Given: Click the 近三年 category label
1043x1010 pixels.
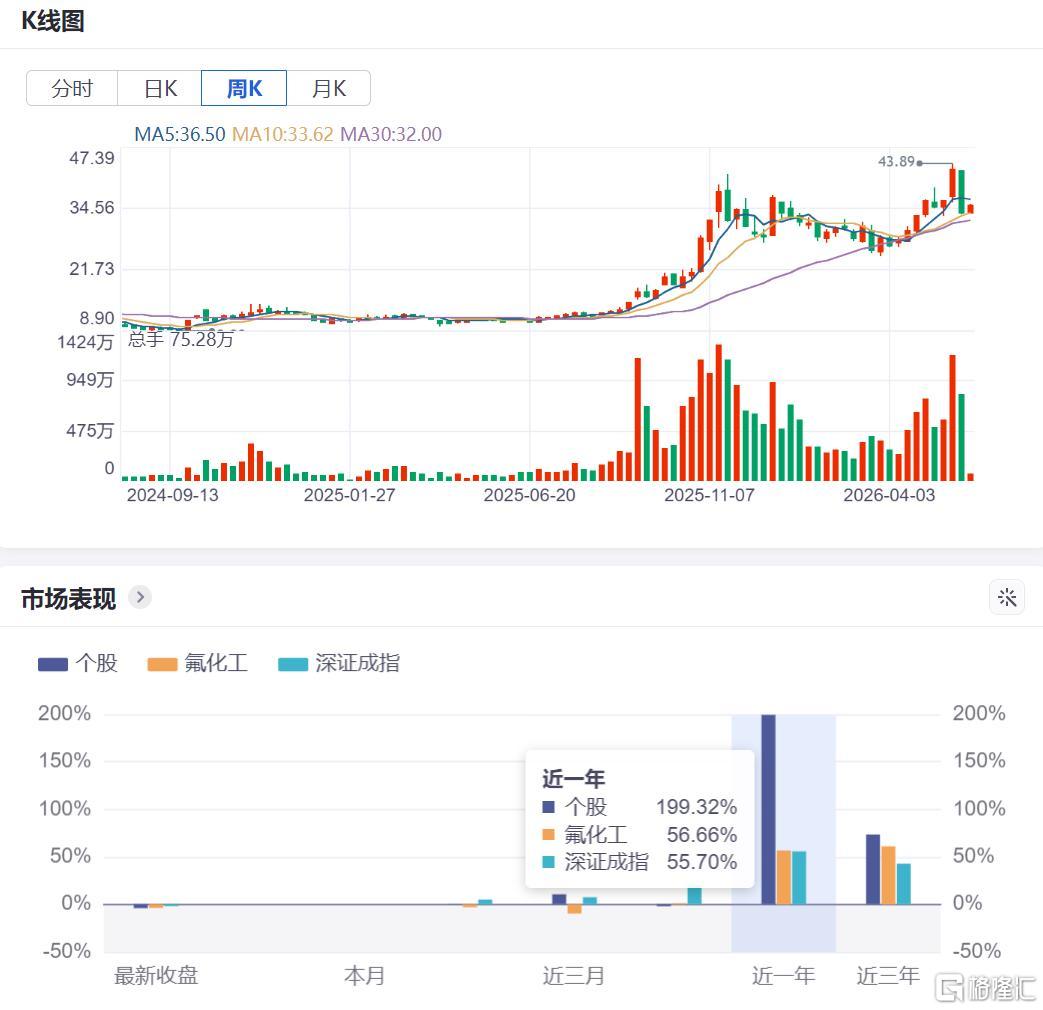Looking at the screenshot, I should pos(887,976).
